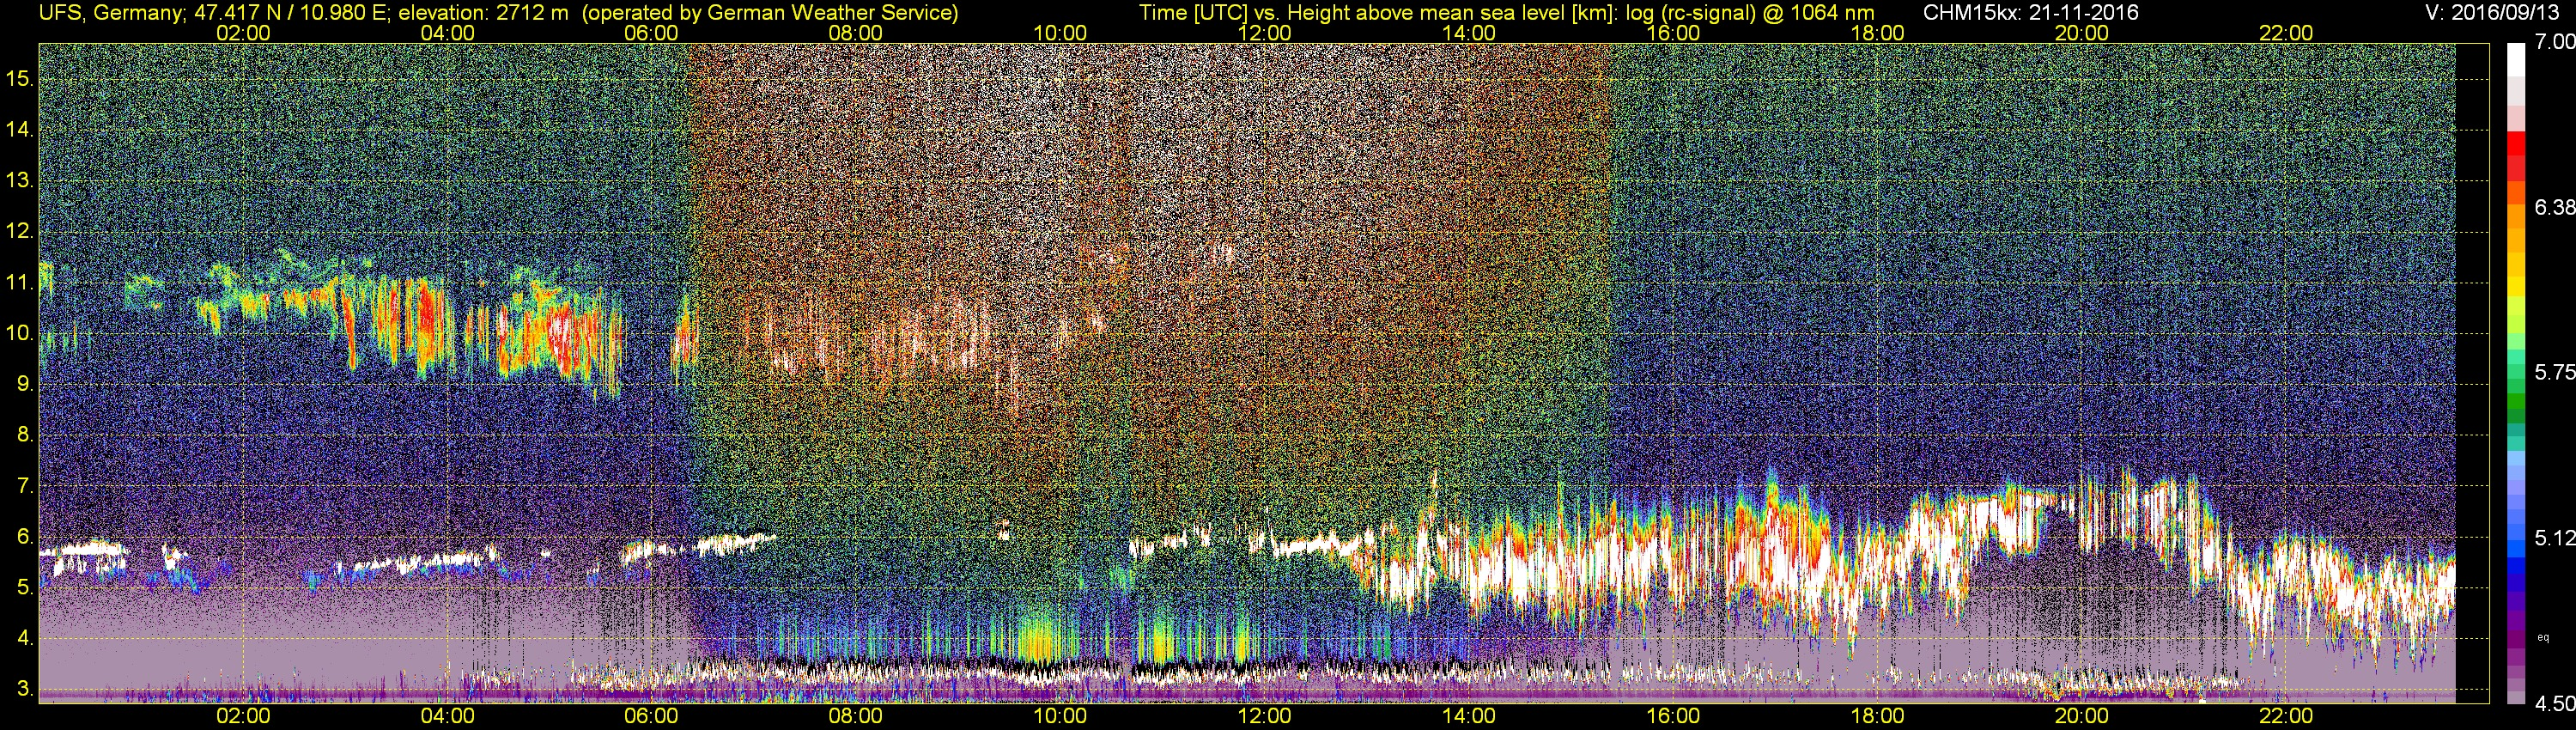Click the 20:00 label on bottom time axis
Viewport: 2576px width, 730px height.
pyautogui.click(x=2082, y=717)
